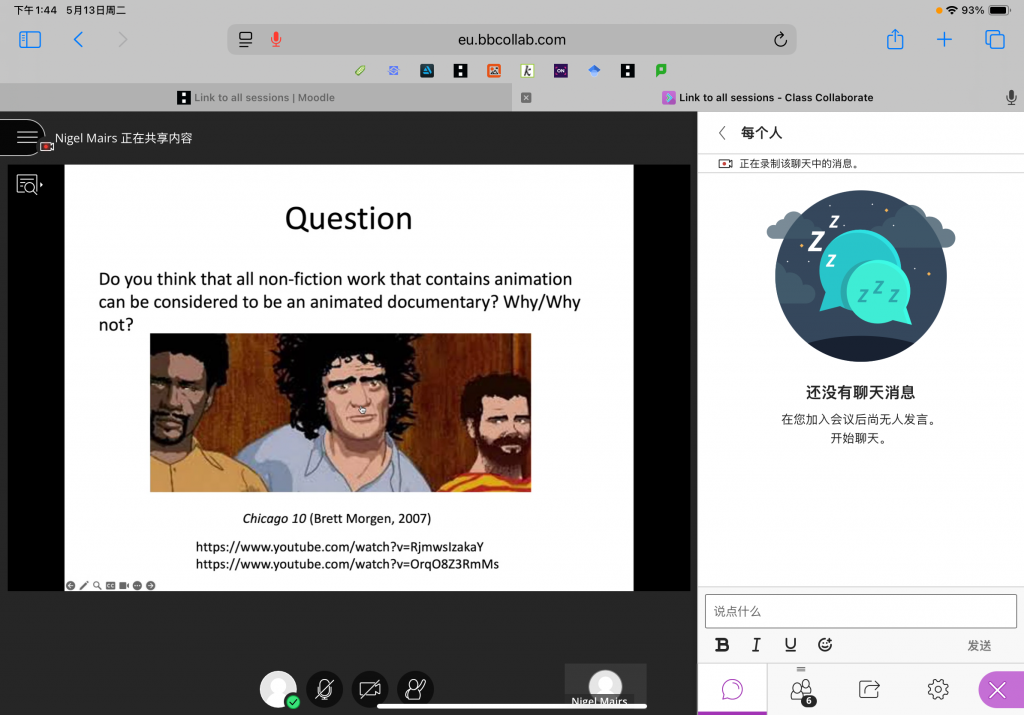Image resolution: width=1024 pixels, height=715 pixels.
Task: Switch to the Moodle tab
Action: [256, 97]
